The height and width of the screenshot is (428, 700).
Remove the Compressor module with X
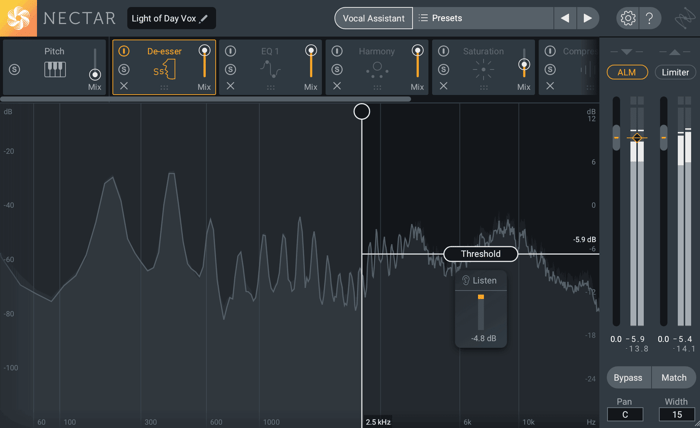click(x=550, y=86)
